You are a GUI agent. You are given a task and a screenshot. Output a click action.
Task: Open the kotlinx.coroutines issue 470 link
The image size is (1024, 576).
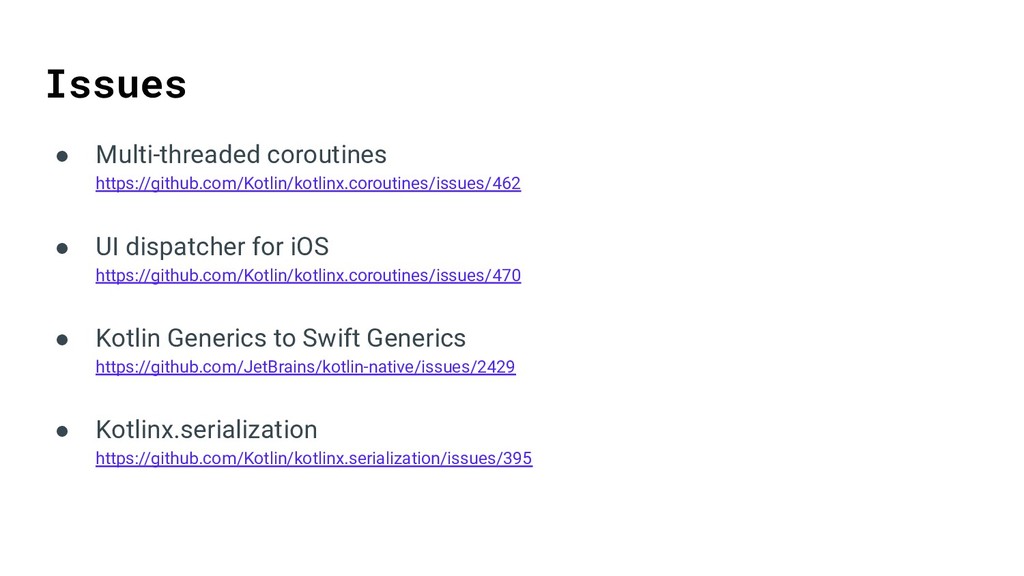point(308,276)
